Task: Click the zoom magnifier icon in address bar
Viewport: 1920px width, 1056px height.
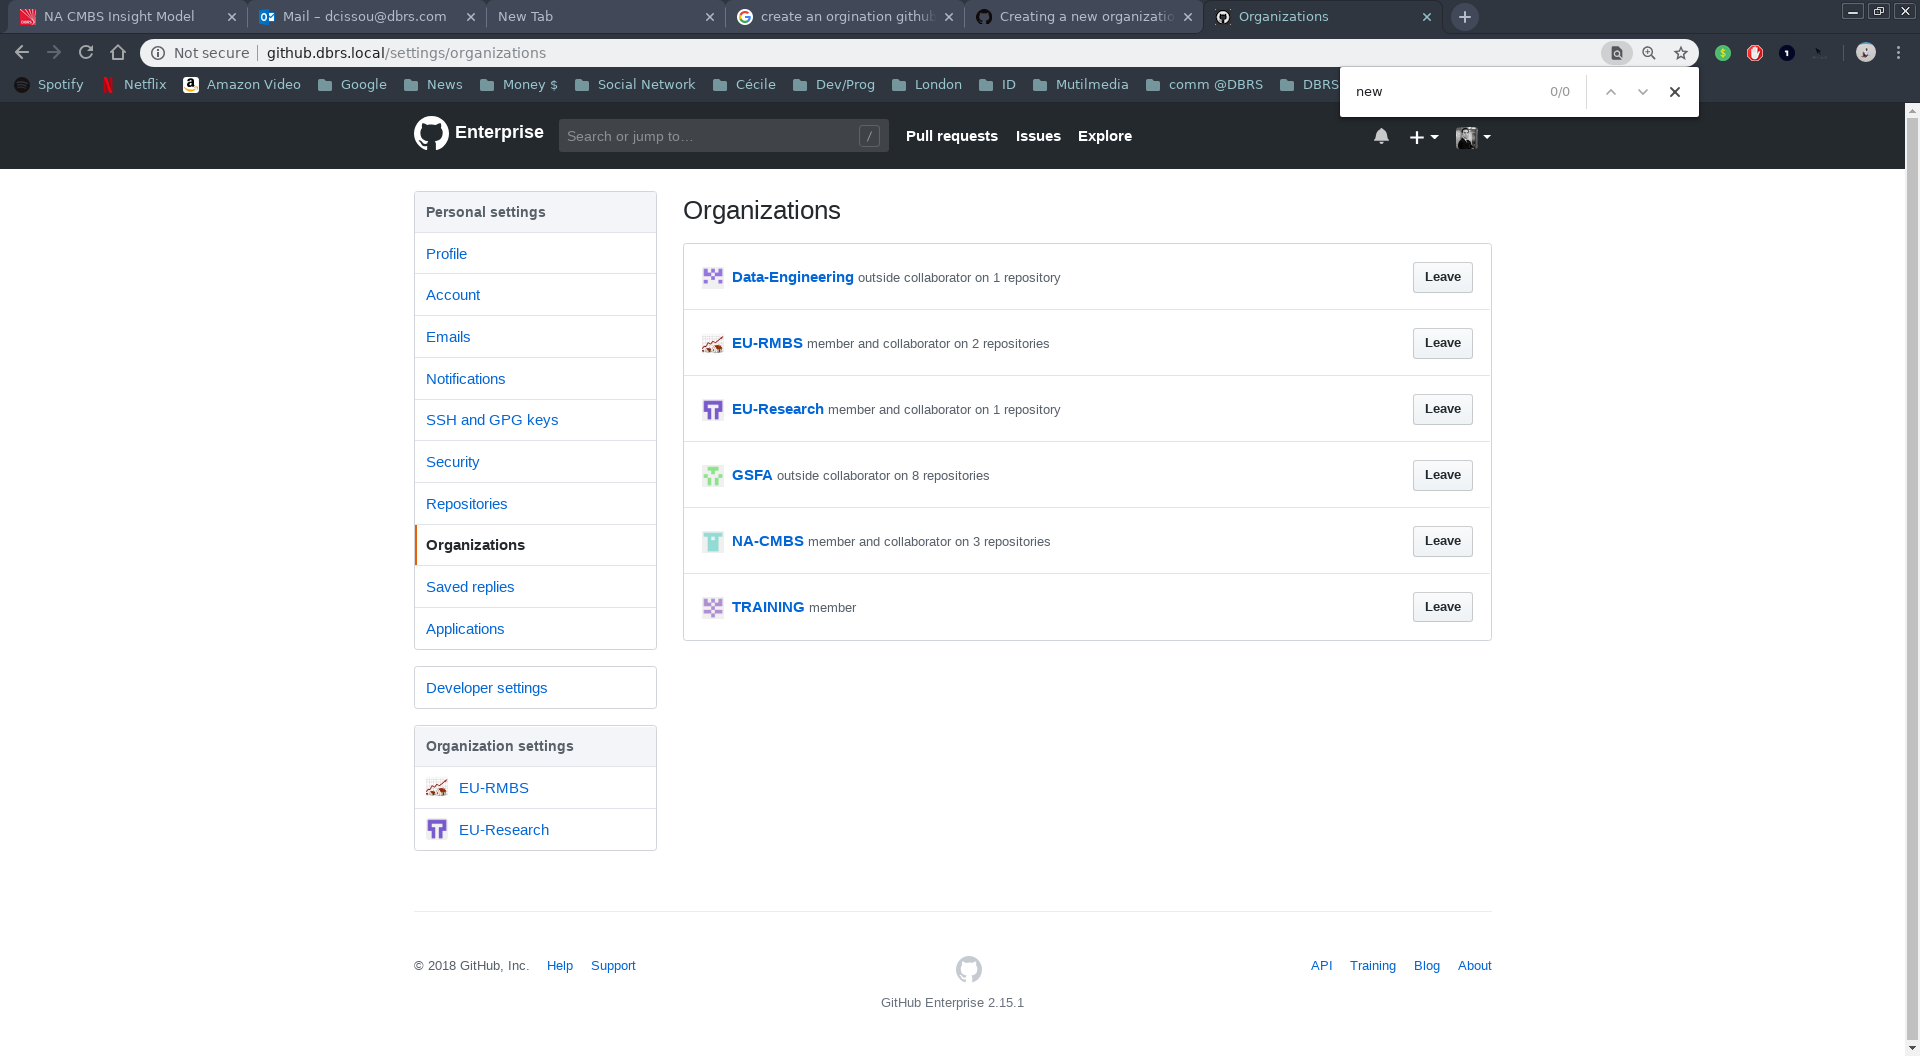Action: tap(1649, 53)
